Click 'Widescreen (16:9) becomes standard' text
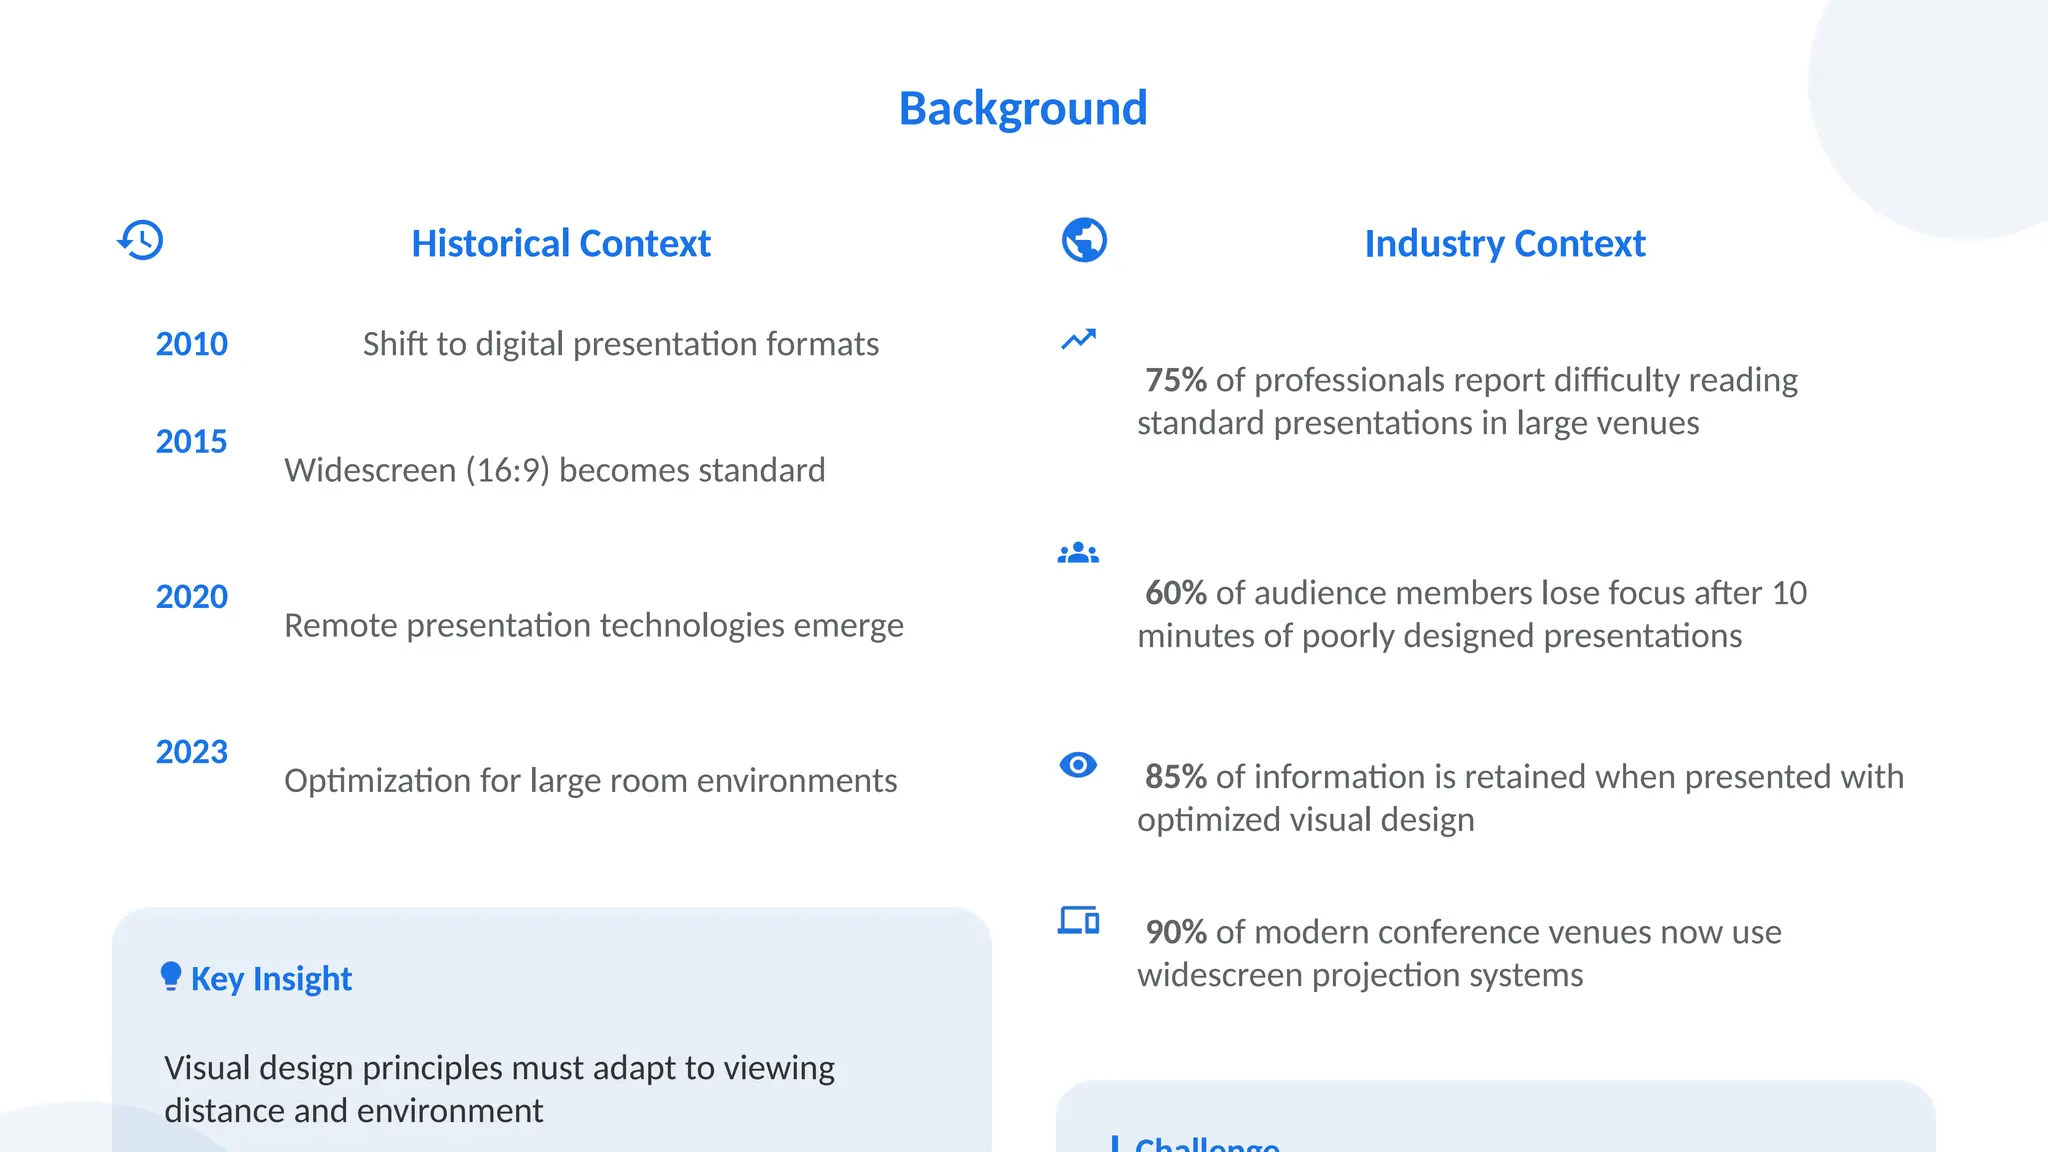This screenshot has width=2048, height=1152. coord(554,470)
